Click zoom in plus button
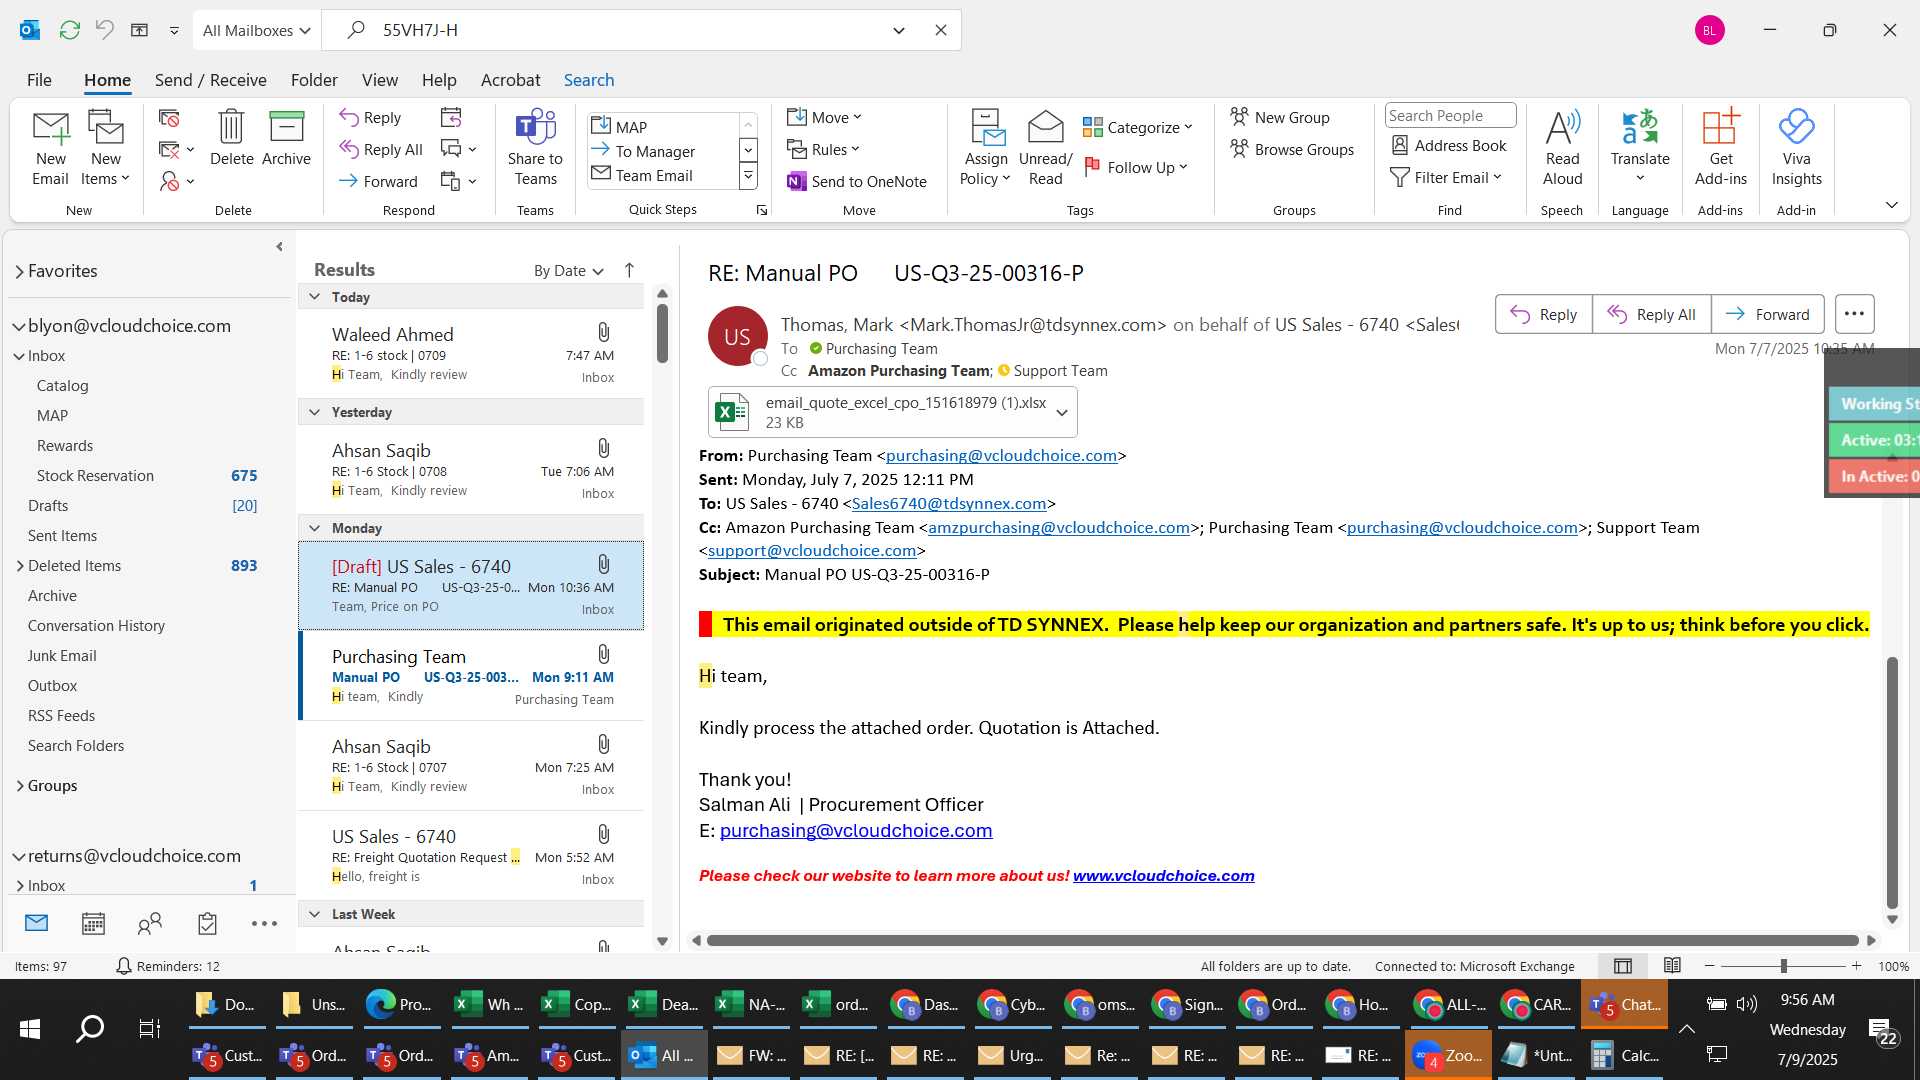Image resolution: width=1920 pixels, height=1080 pixels. click(x=1856, y=966)
